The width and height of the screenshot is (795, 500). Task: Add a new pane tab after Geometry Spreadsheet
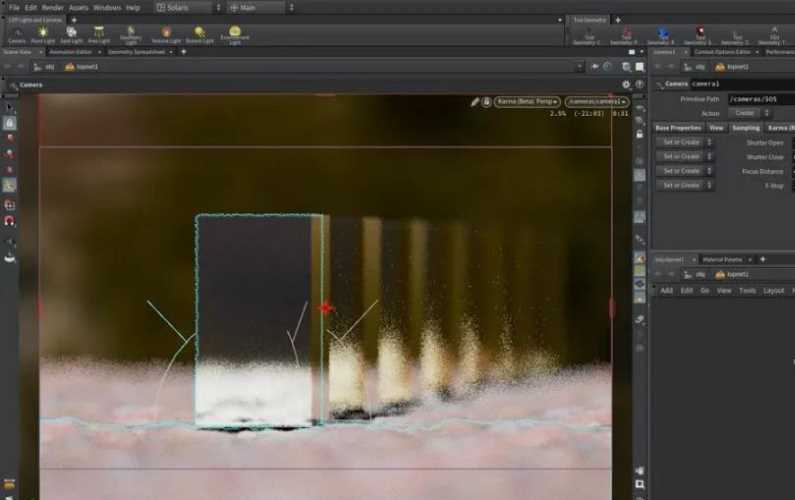[x=184, y=52]
